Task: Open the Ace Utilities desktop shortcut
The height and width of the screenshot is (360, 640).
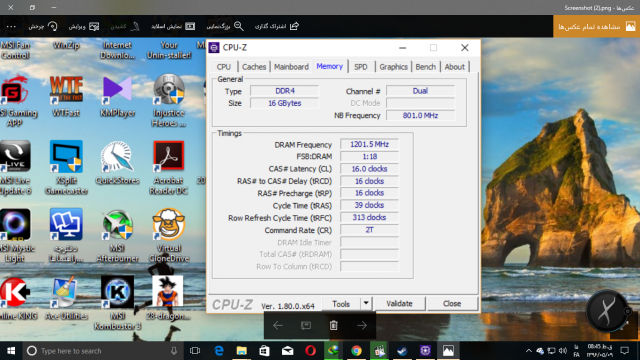Action: 66,298
